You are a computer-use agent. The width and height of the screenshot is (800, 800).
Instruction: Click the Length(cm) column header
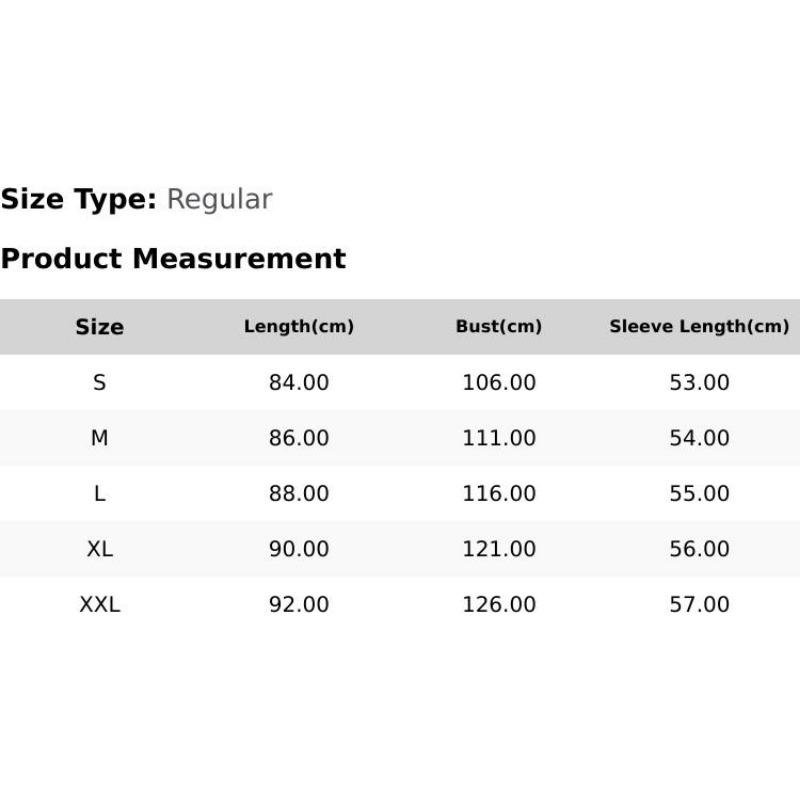click(299, 327)
